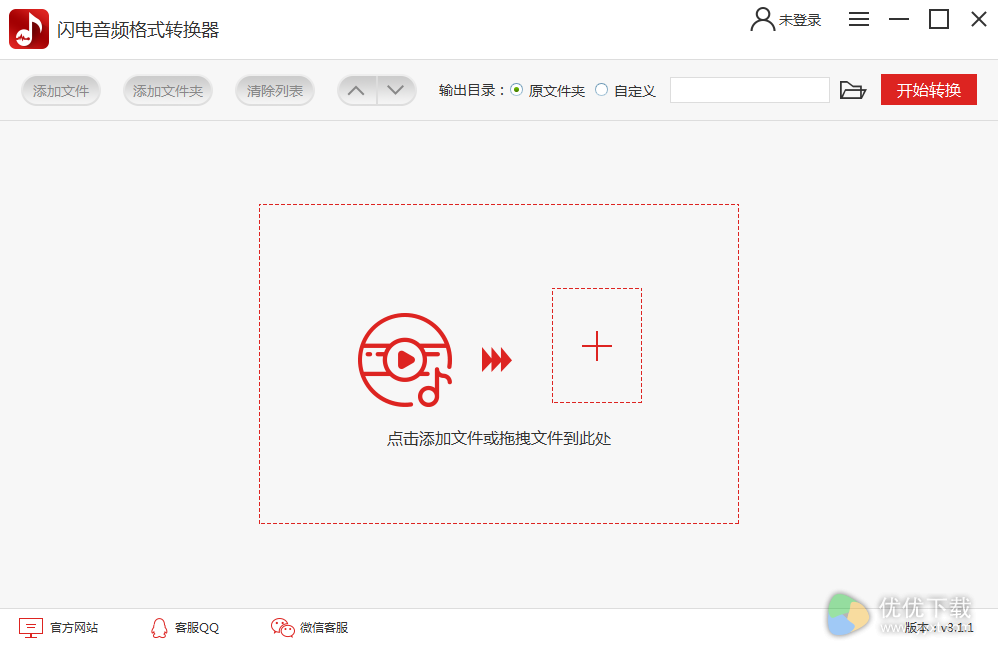The image size is (998, 649).
Task: Click the output directory path field
Action: 750,90
